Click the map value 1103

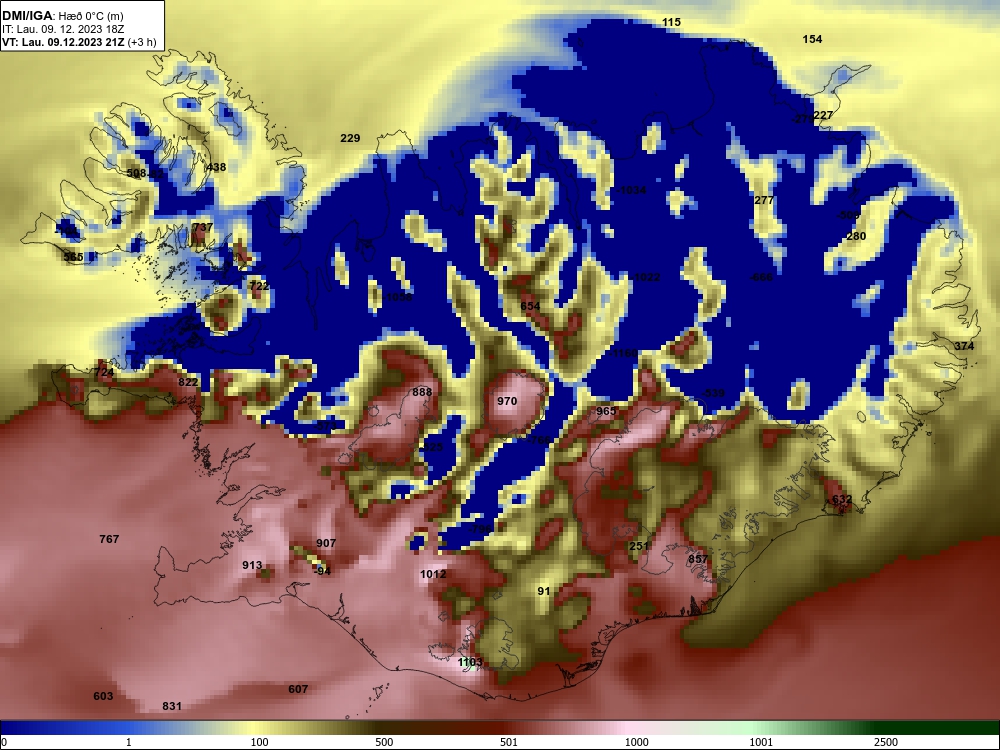(470, 663)
